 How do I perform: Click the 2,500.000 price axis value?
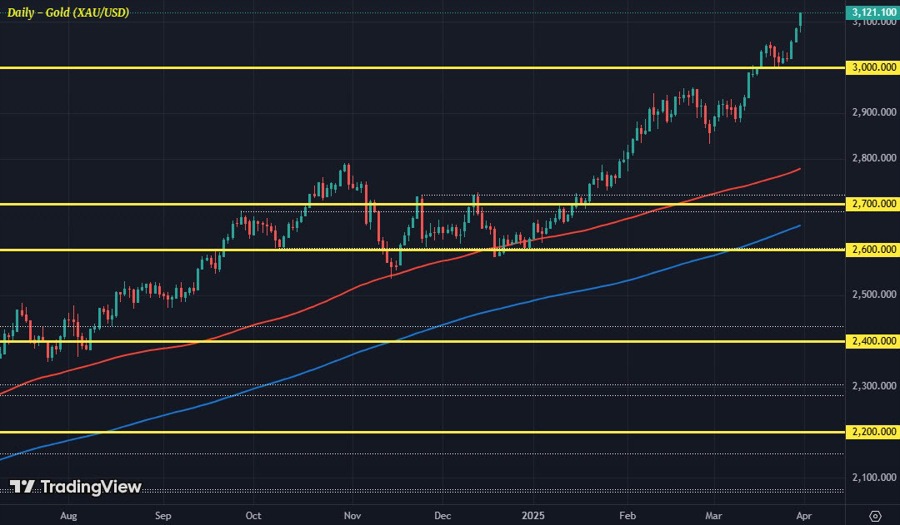coord(874,294)
